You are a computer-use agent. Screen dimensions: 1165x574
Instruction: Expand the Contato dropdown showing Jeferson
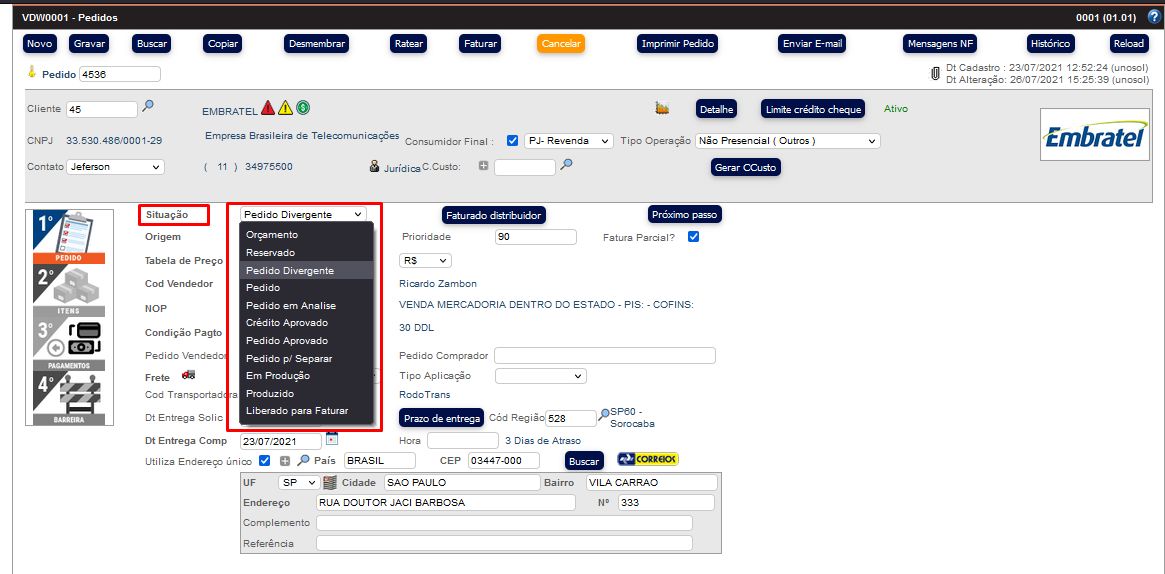pos(114,167)
